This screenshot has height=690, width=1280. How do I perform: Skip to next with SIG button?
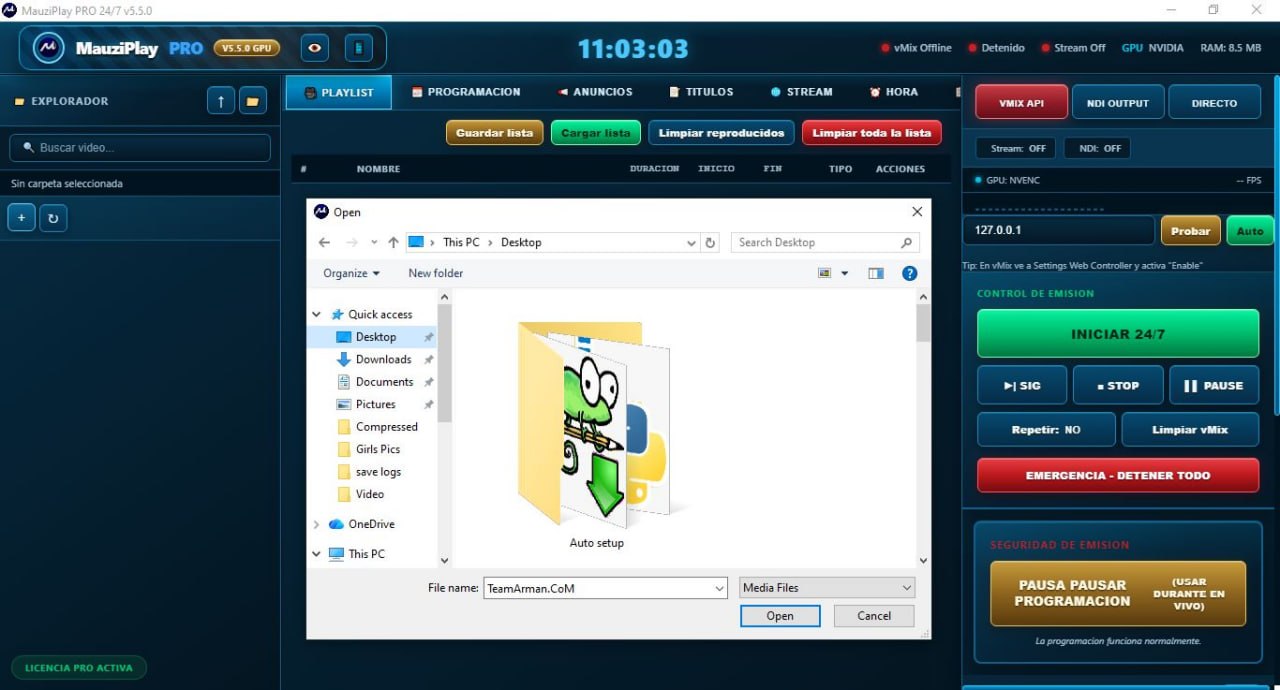coord(1022,385)
